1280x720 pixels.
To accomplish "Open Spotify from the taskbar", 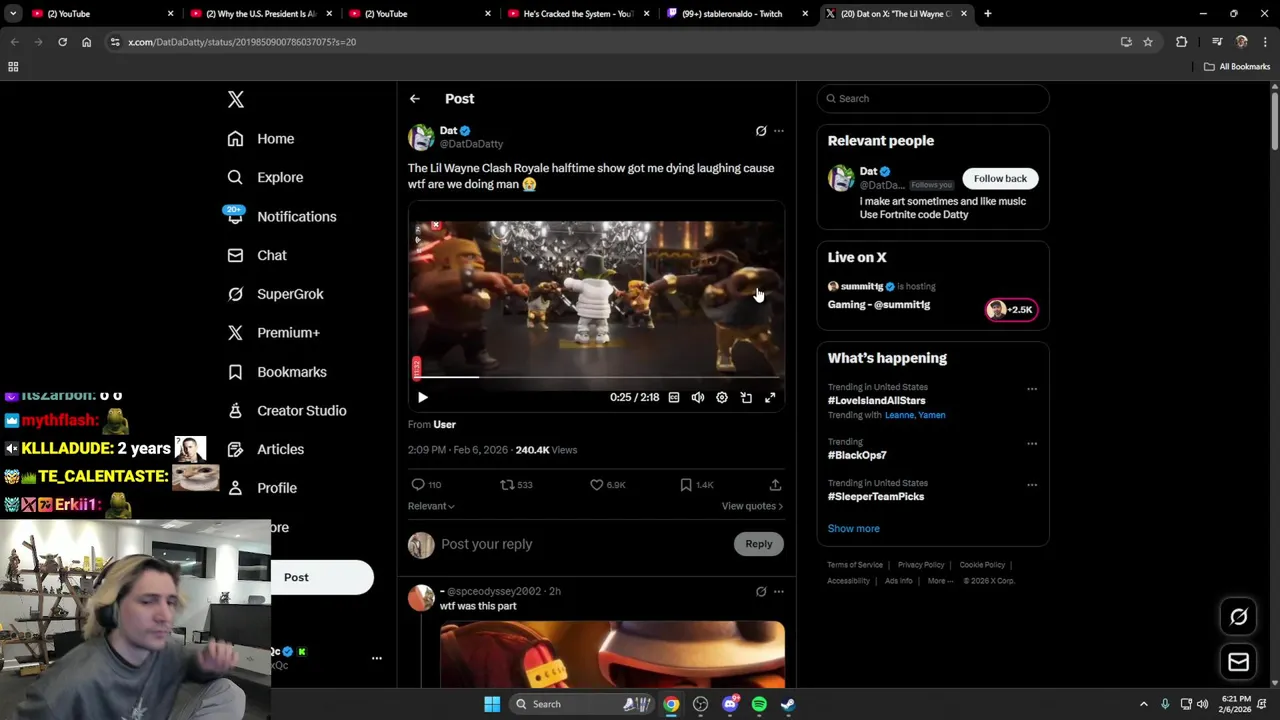I will [759, 704].
